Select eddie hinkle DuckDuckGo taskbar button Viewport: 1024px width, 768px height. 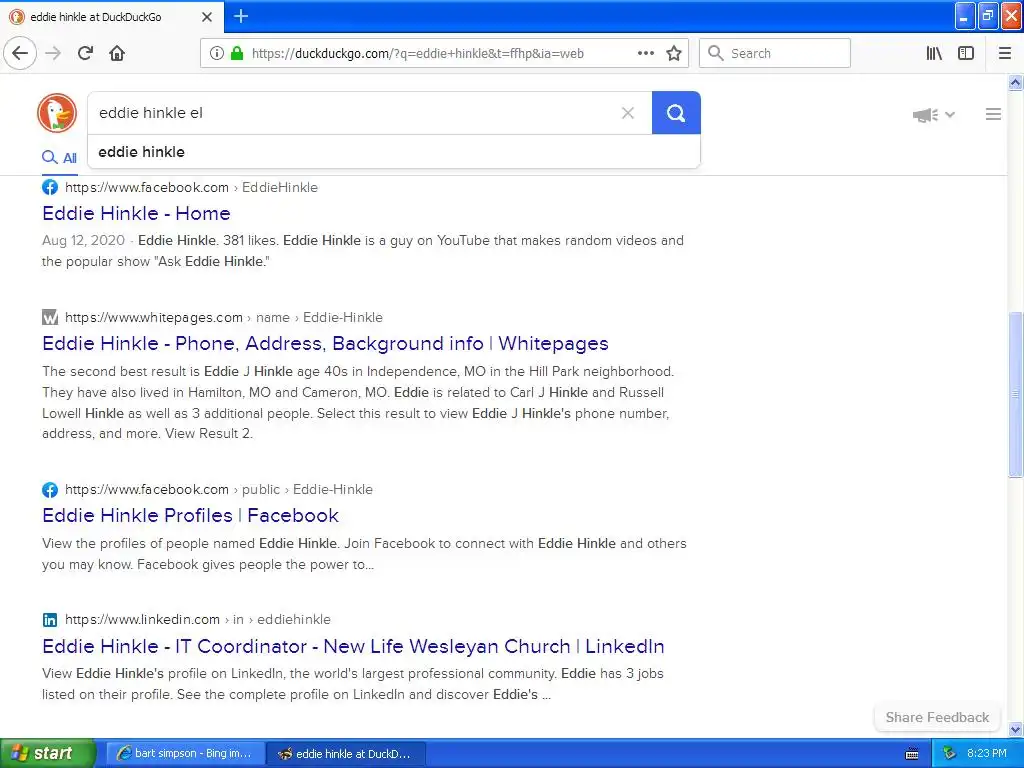347,753
